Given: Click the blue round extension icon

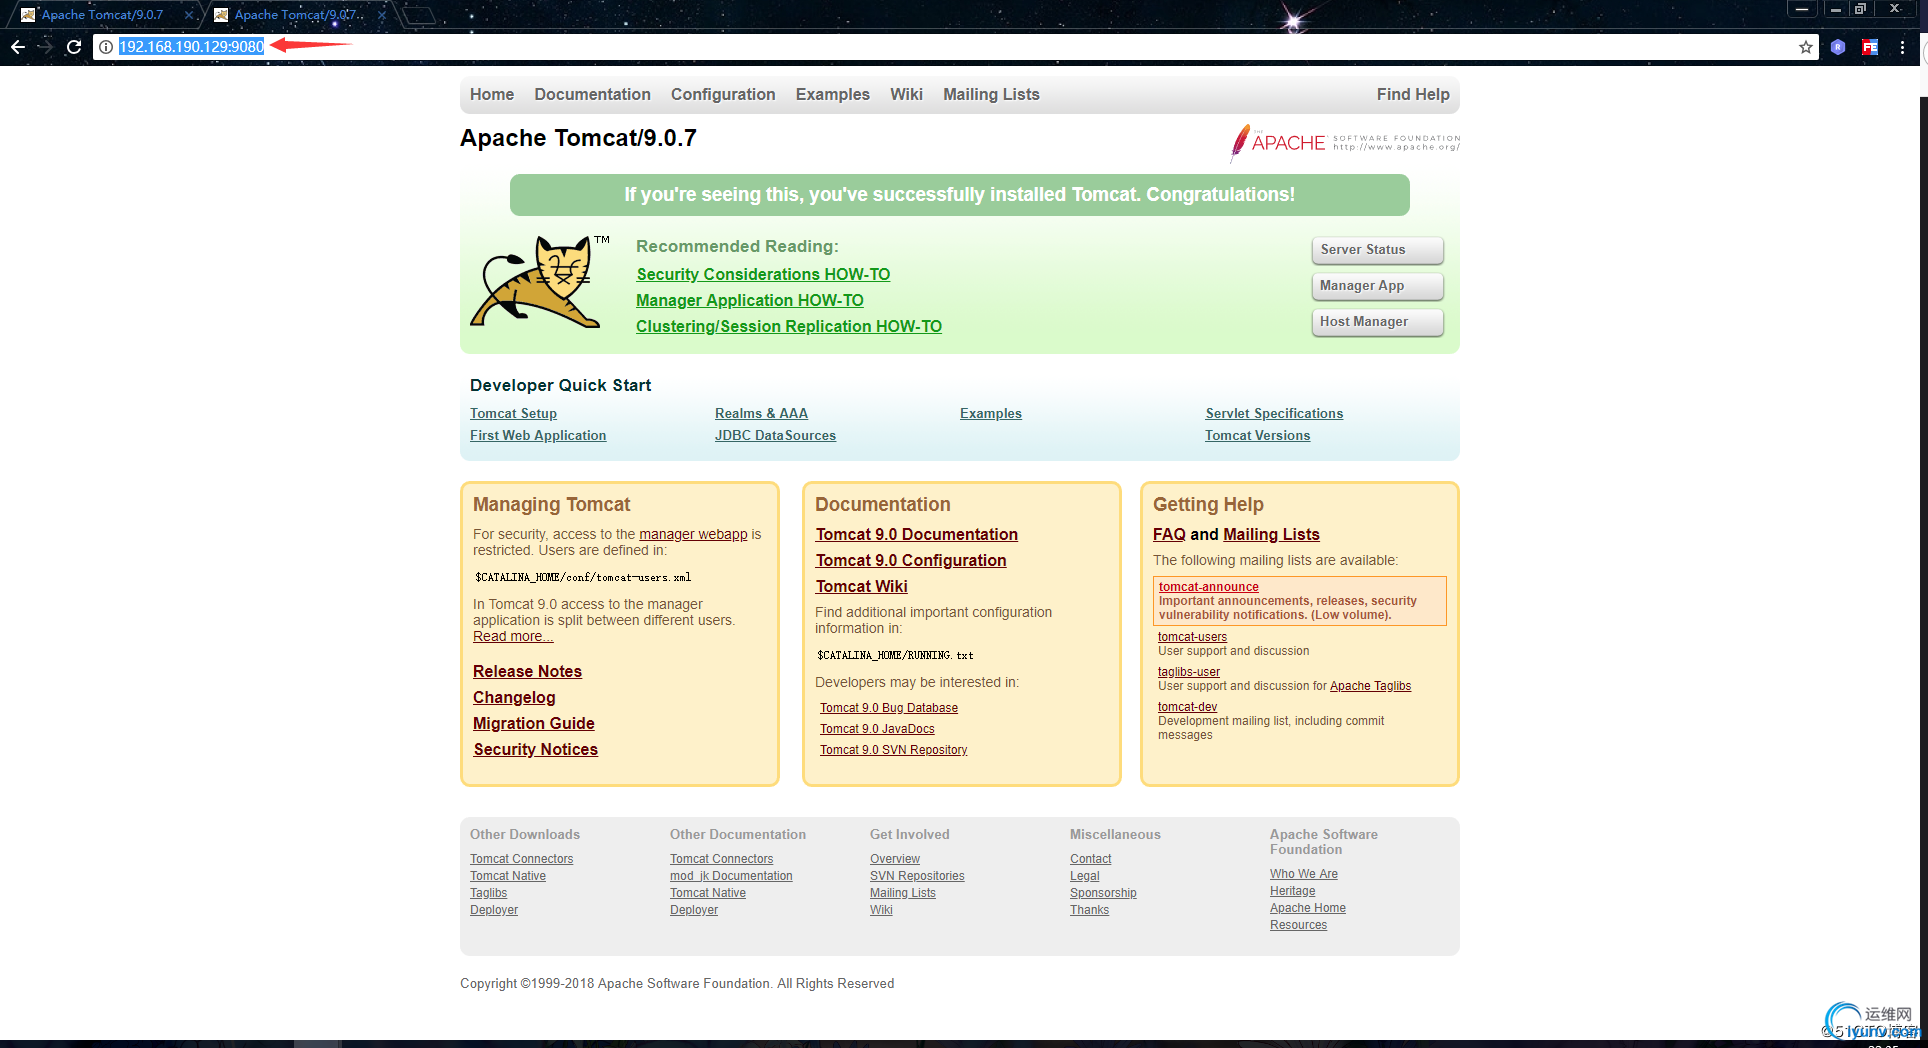Looking at the screenshot, I should click(x=1838, y=47).
